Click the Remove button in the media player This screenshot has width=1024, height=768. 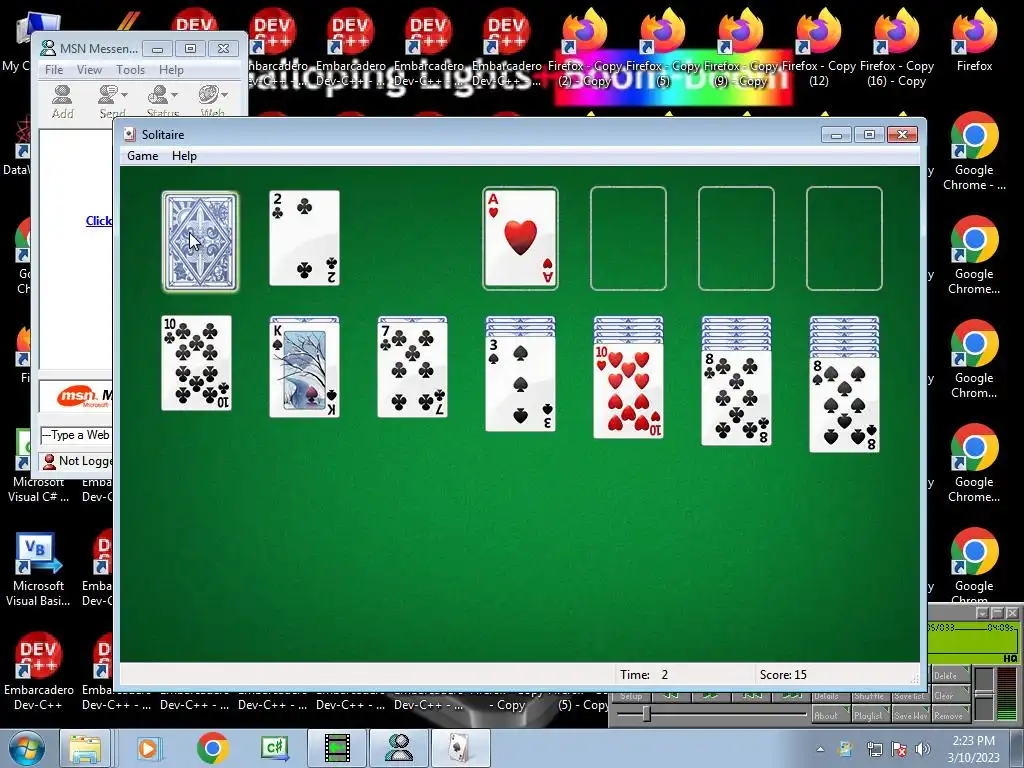coord(948,716)
